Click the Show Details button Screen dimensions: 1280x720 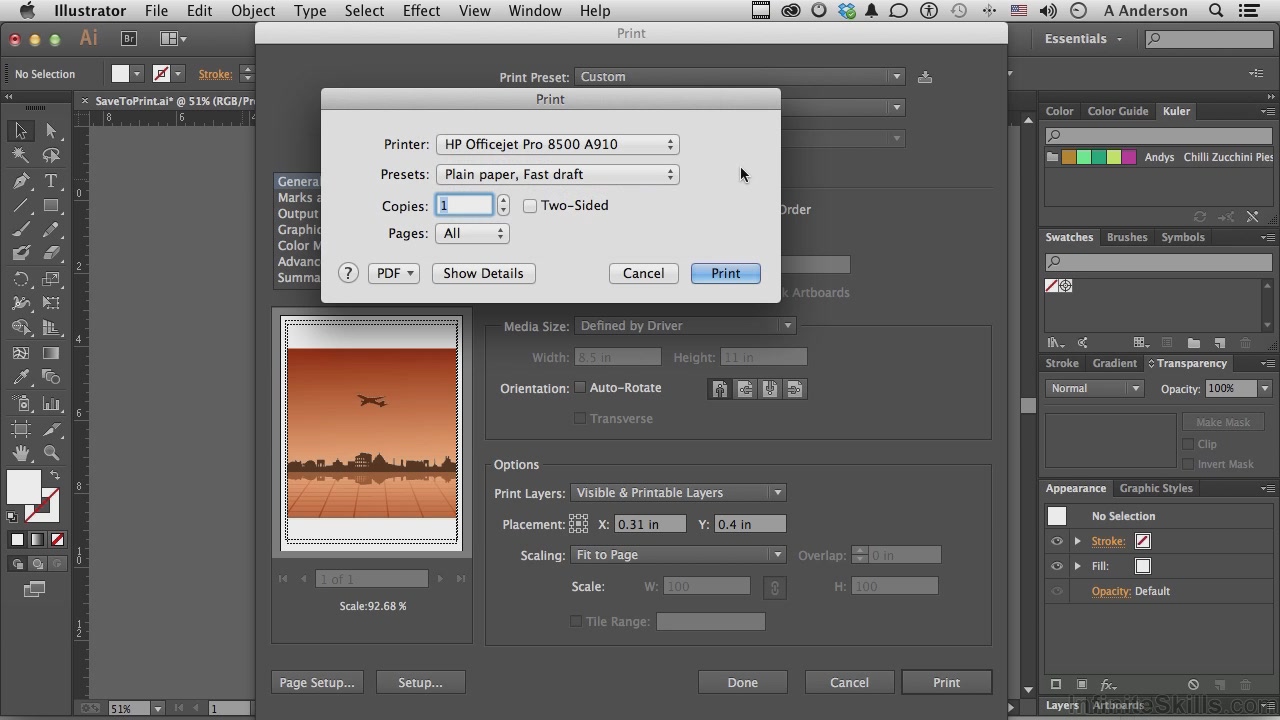coord(483,273)
